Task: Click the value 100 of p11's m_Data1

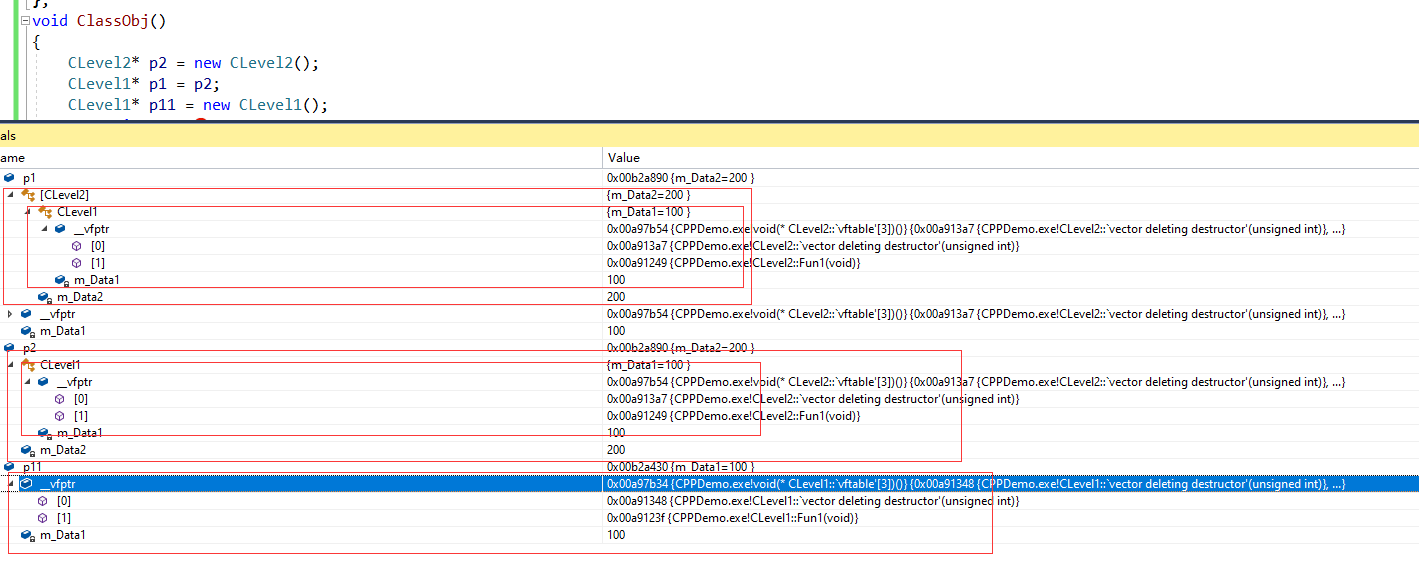Action: pyautogui.click(x=616, y=535)
